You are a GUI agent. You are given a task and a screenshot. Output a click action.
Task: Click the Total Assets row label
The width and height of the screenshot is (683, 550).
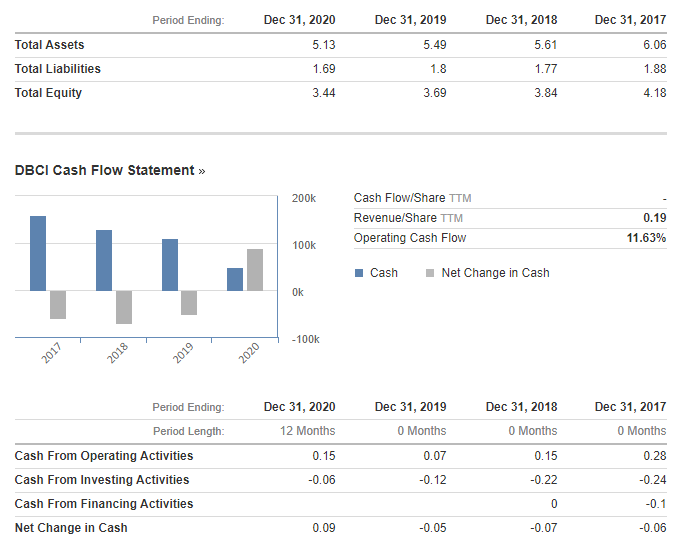pos(49,45)
